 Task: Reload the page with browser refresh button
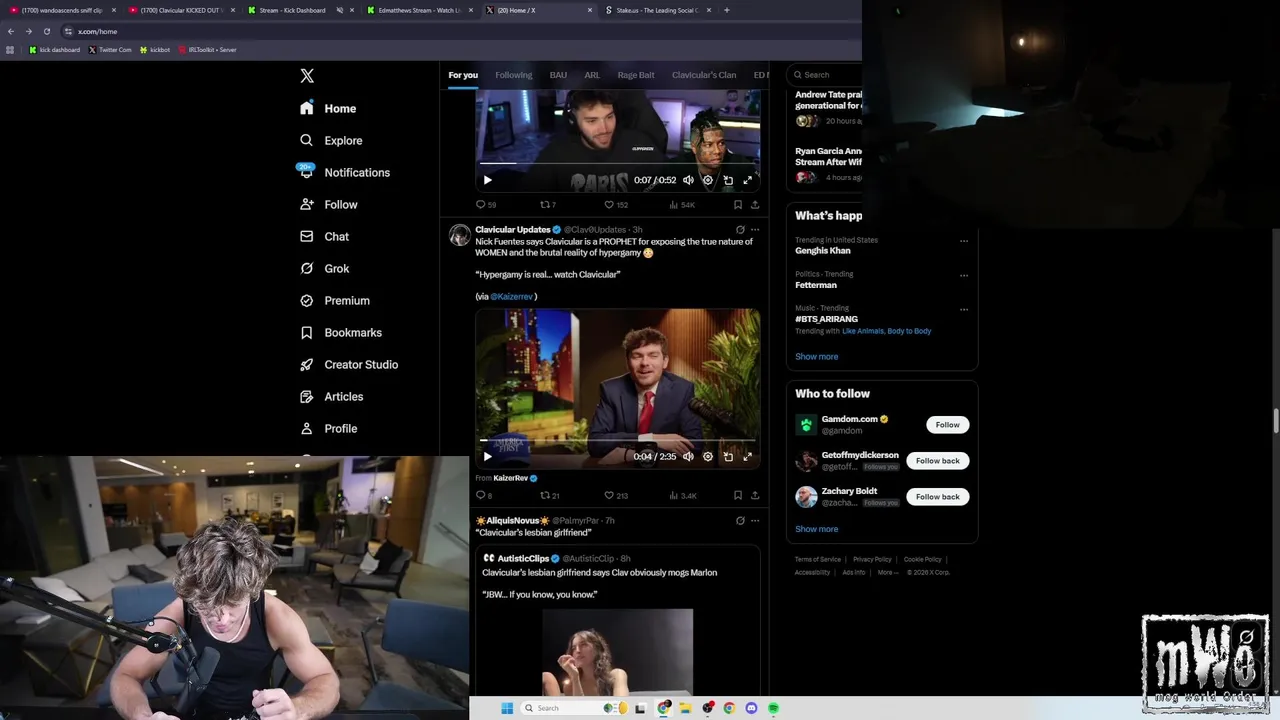tap(46, 31)
